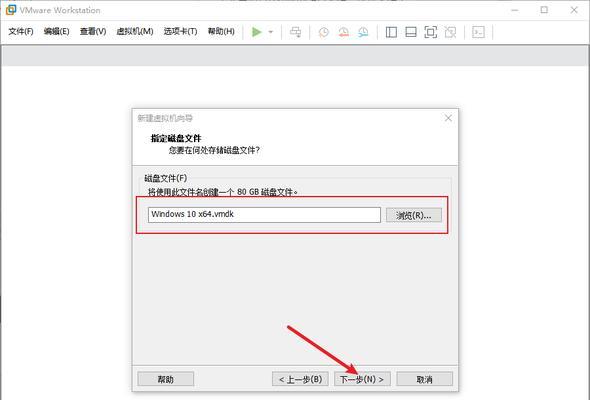Image resolution: width=590 pixels, height=400 pixels.
Task: Open the 查看(V) menu
Action: point(93,31)
